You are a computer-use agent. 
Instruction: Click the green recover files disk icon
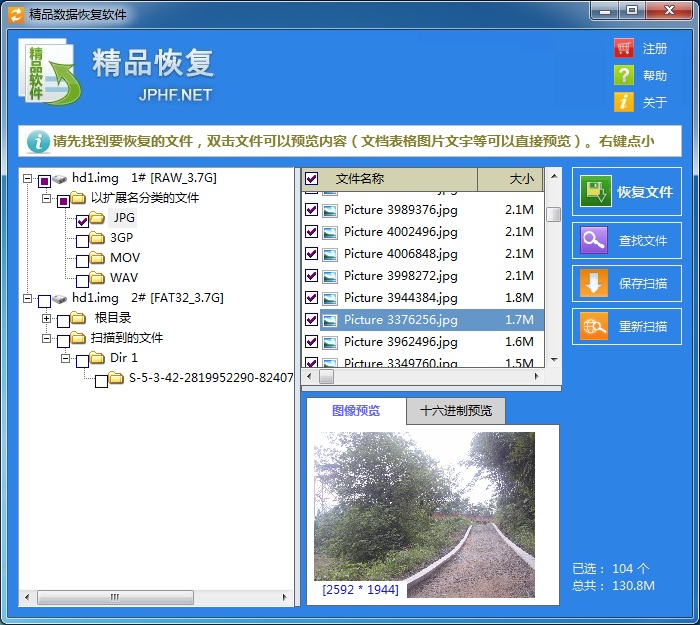596,192
